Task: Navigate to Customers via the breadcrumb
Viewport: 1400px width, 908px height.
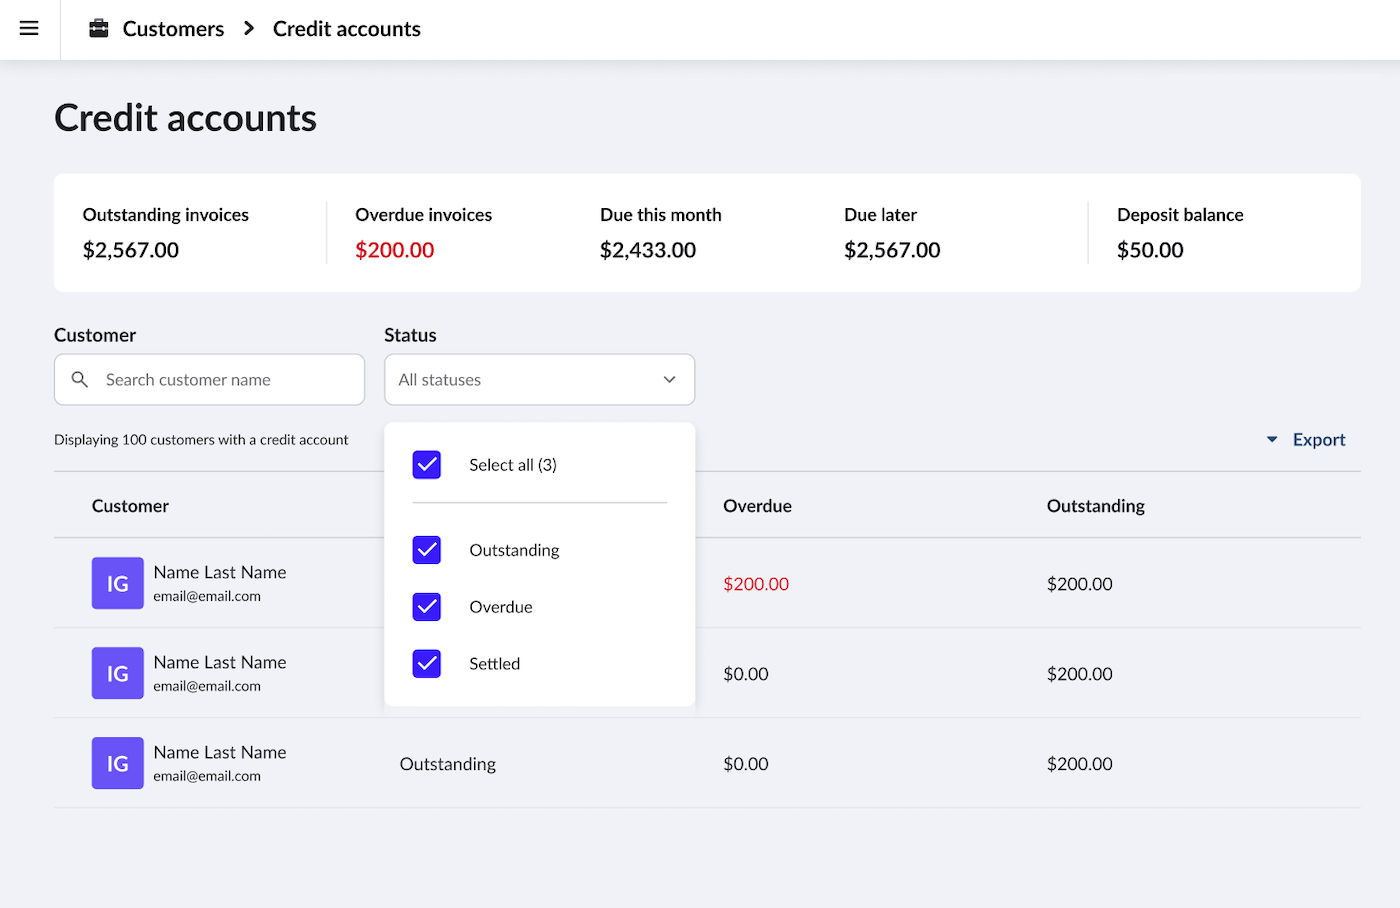Action: (172, 28)
